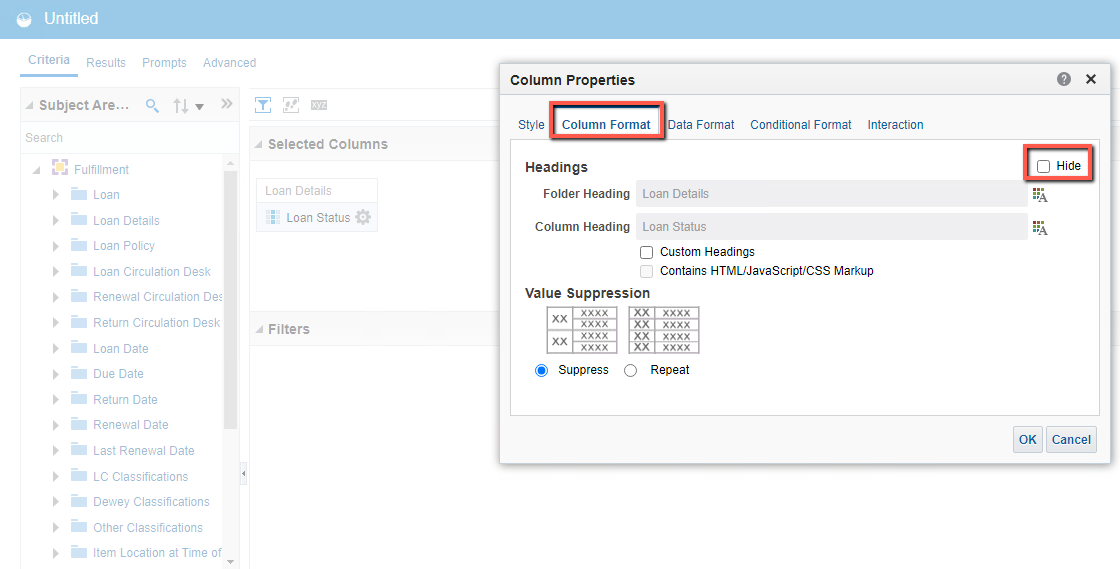Select the Suppress radio button

coord(541,371)
